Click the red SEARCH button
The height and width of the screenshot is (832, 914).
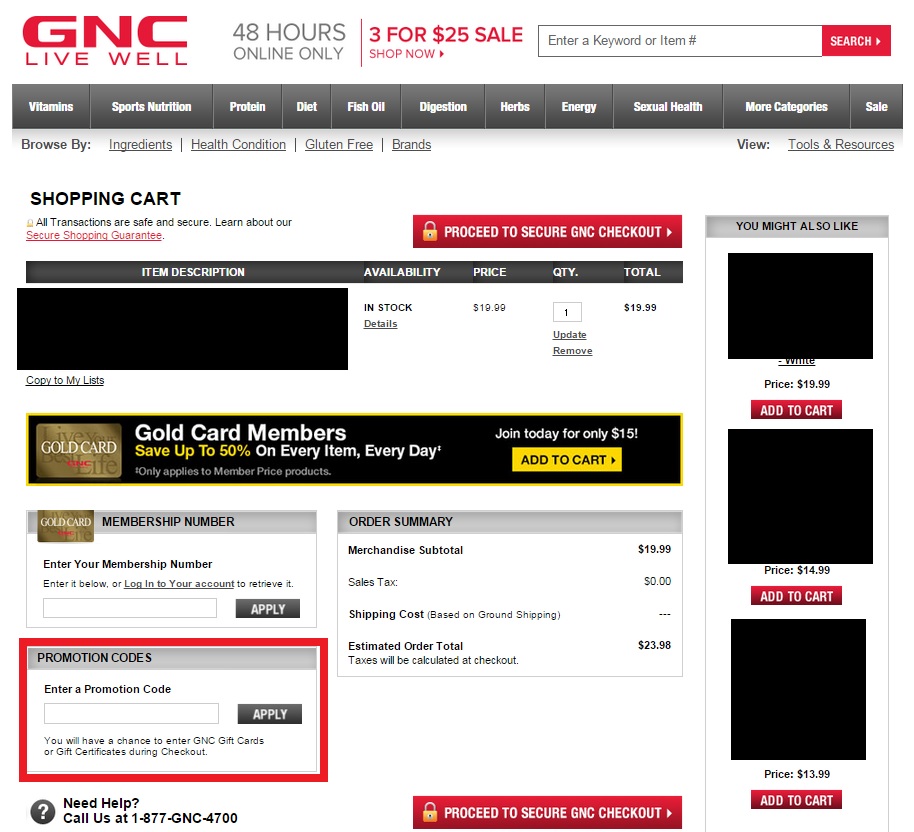pyautogui.click(x=856, y=41)
